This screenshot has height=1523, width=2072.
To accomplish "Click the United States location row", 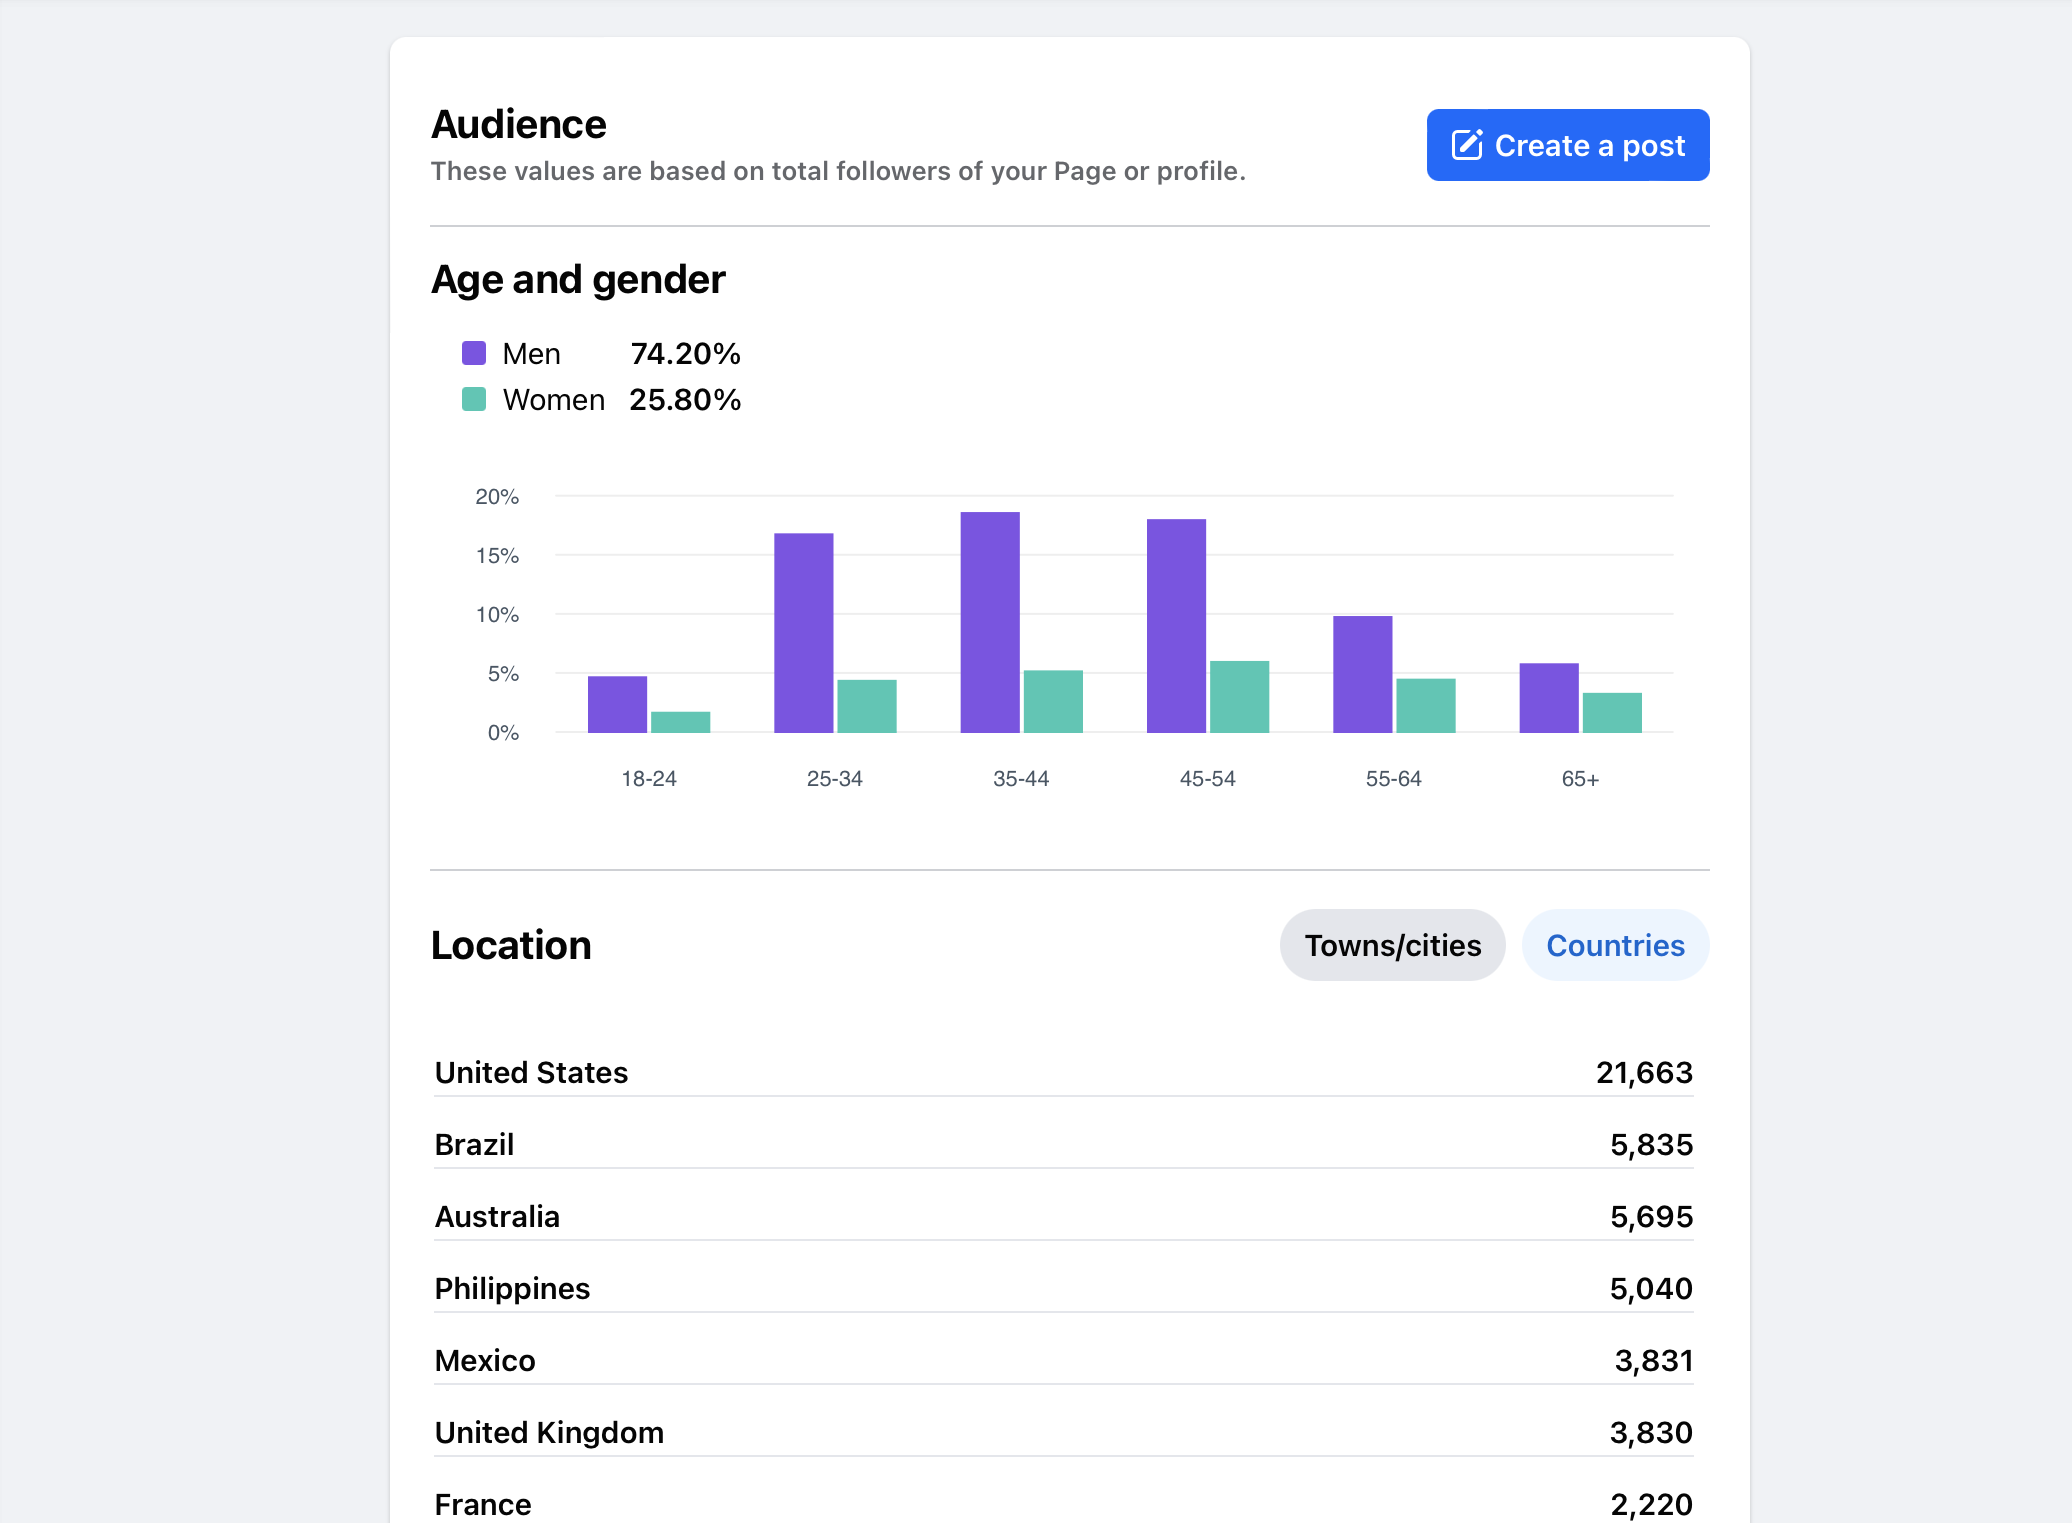I will tap(1063, 1072).
